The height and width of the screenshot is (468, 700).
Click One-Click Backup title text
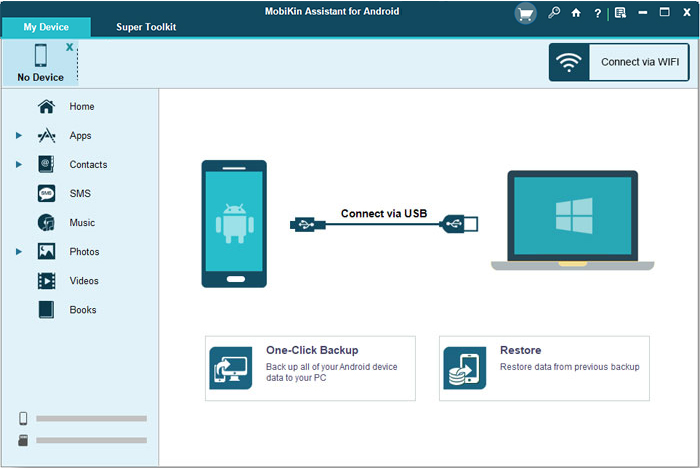(x=312, y=350)
